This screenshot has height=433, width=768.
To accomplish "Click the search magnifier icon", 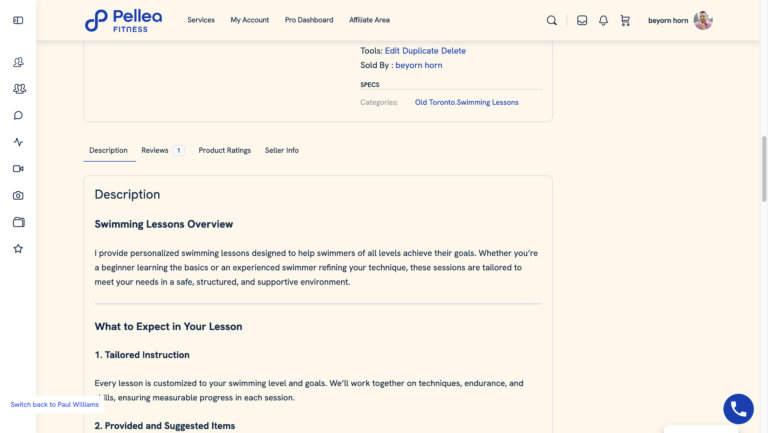I will pos(552,20).
